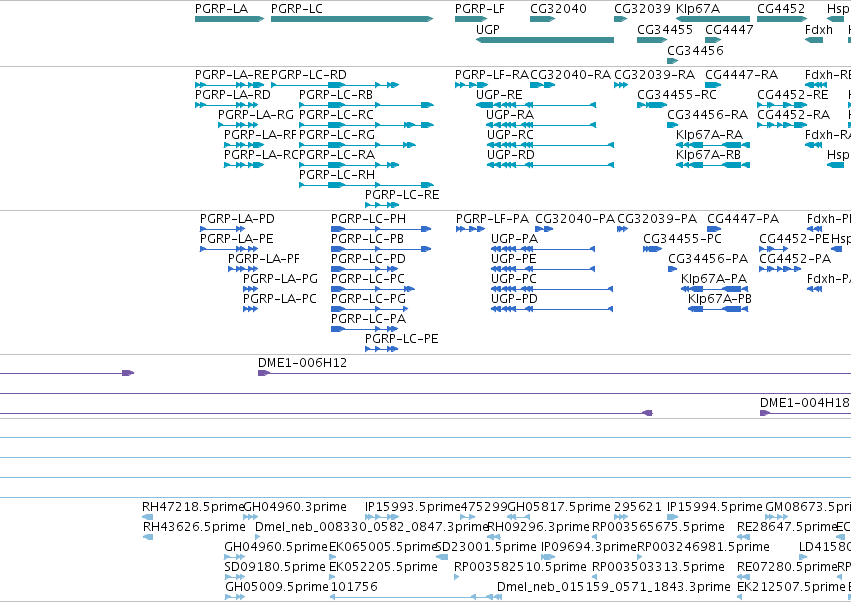Click protein PGRP-LC-PH
This screenshot has height=602, width=851.
(x=381, y=229)
